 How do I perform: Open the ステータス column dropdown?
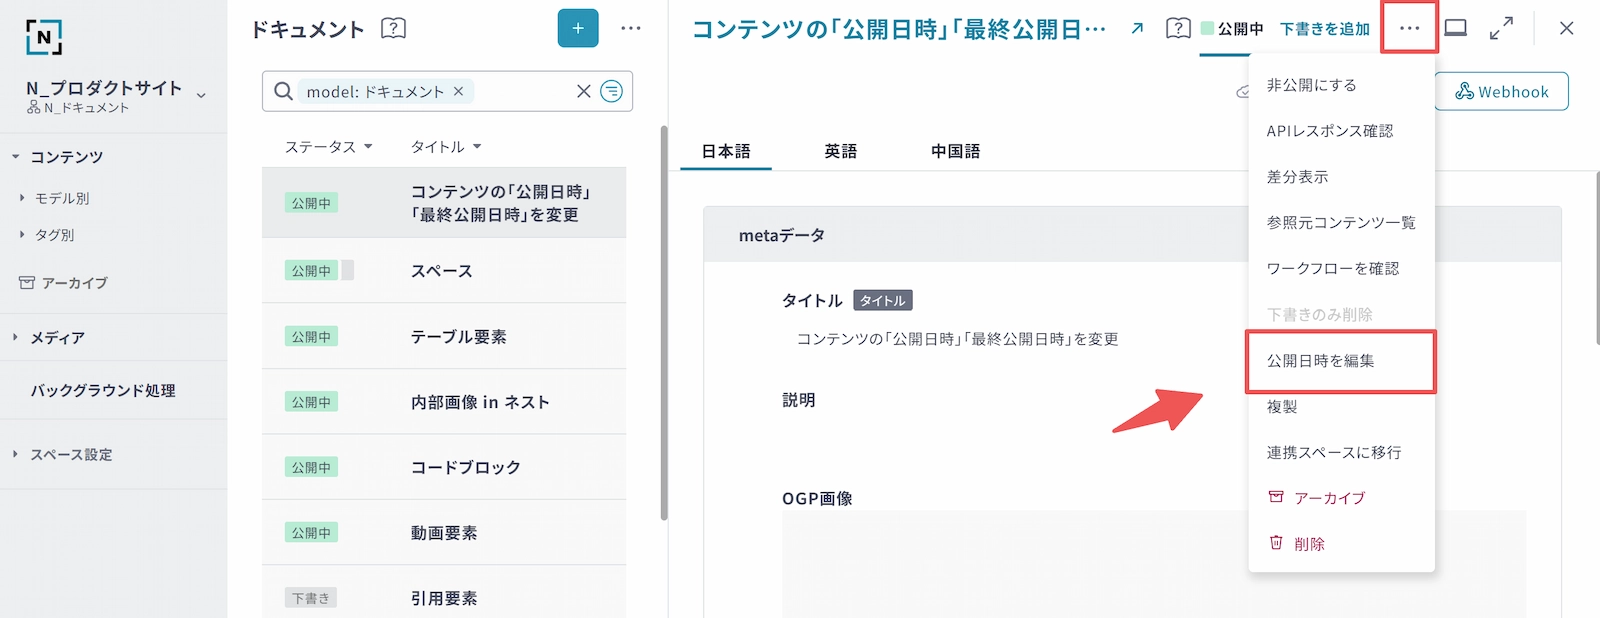328,147
